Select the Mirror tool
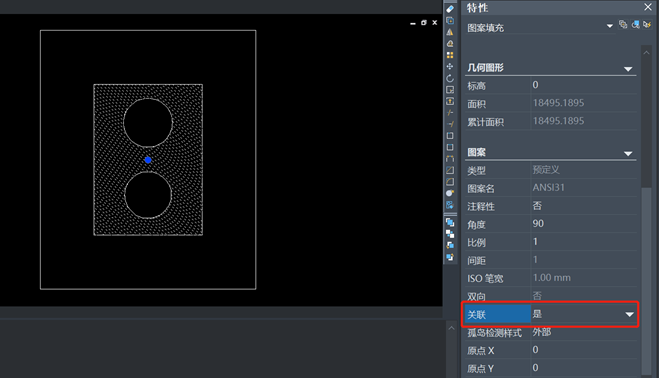This screenshot has height=378, width=659. [x=450, y=32]
